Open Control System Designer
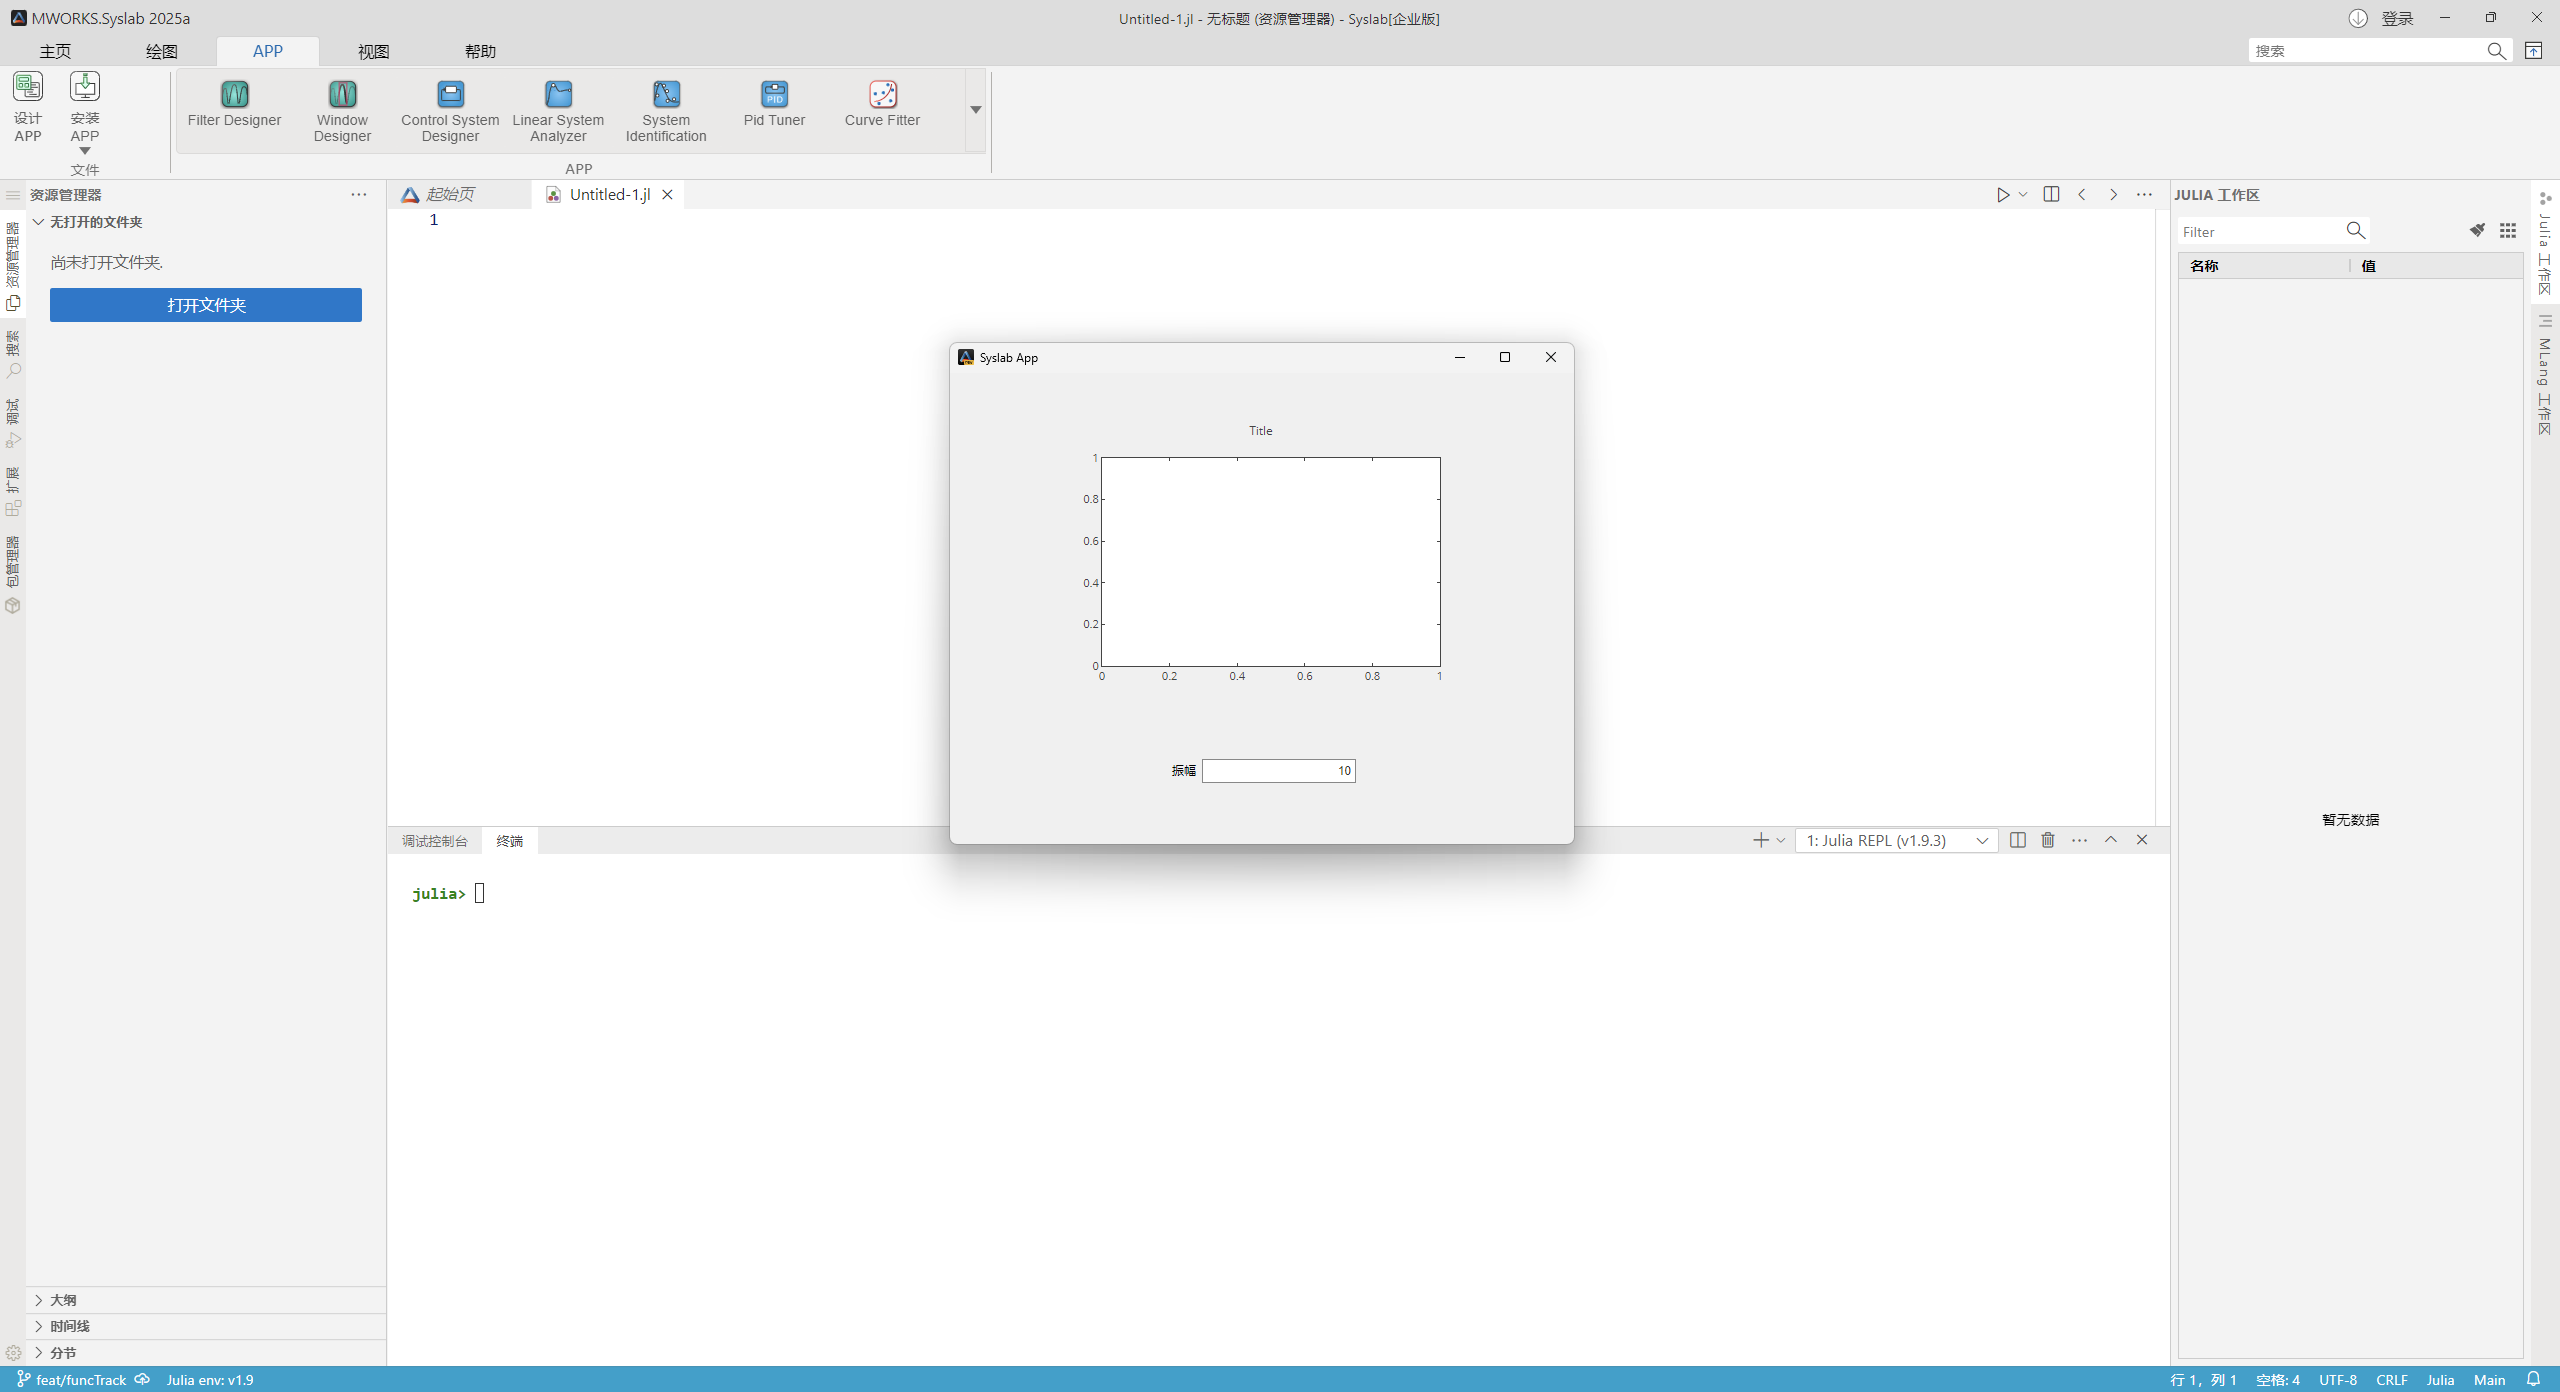2560x1392 pixels. [x=450, y=110]
